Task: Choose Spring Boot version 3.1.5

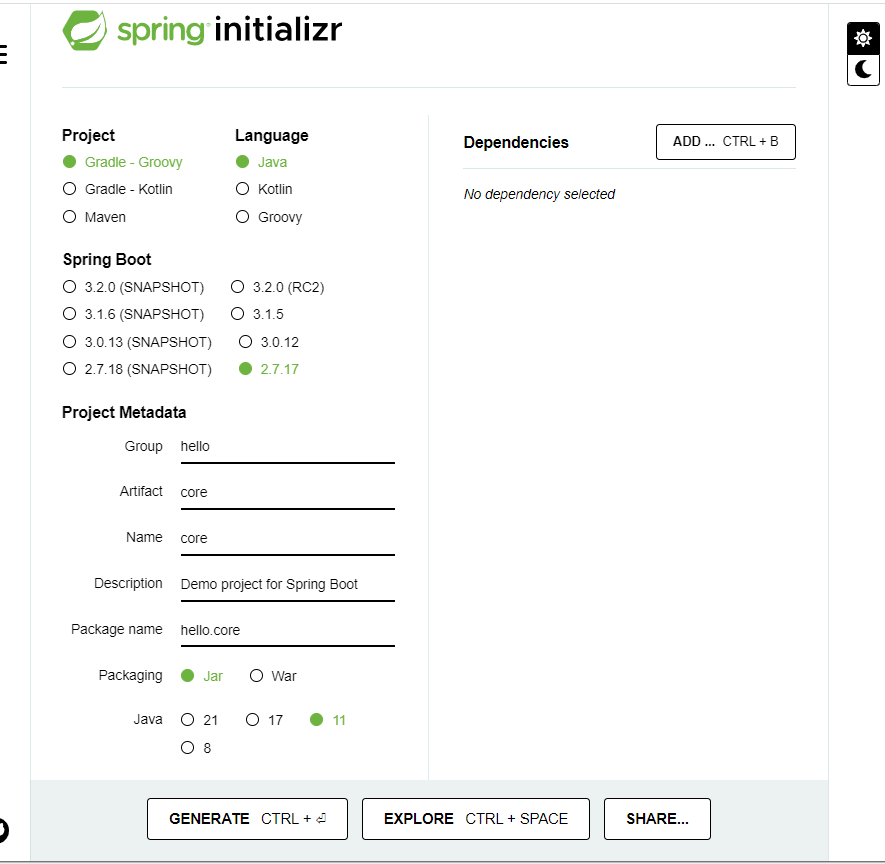Action: pyautogui.click(x=257, y=314)
